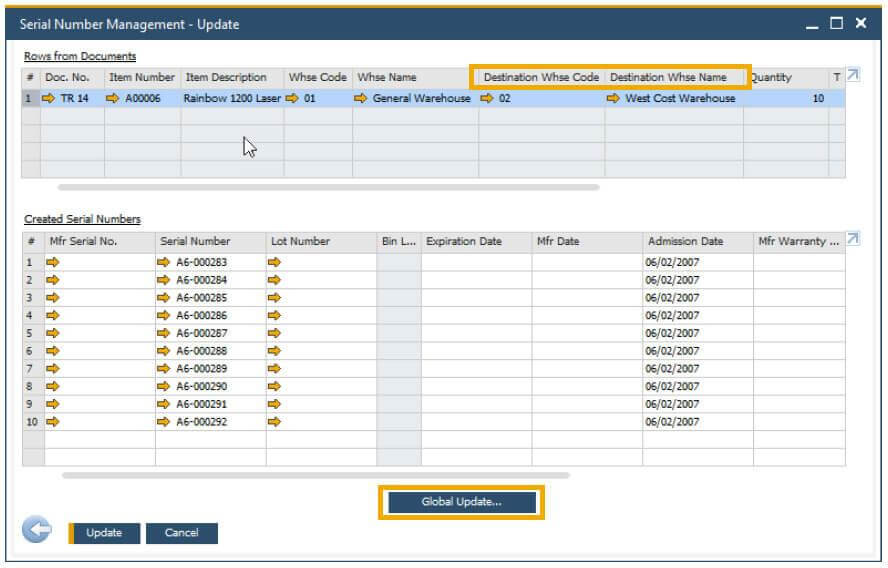
Task: Select the Item Number column header
Action: coord(142,78)
